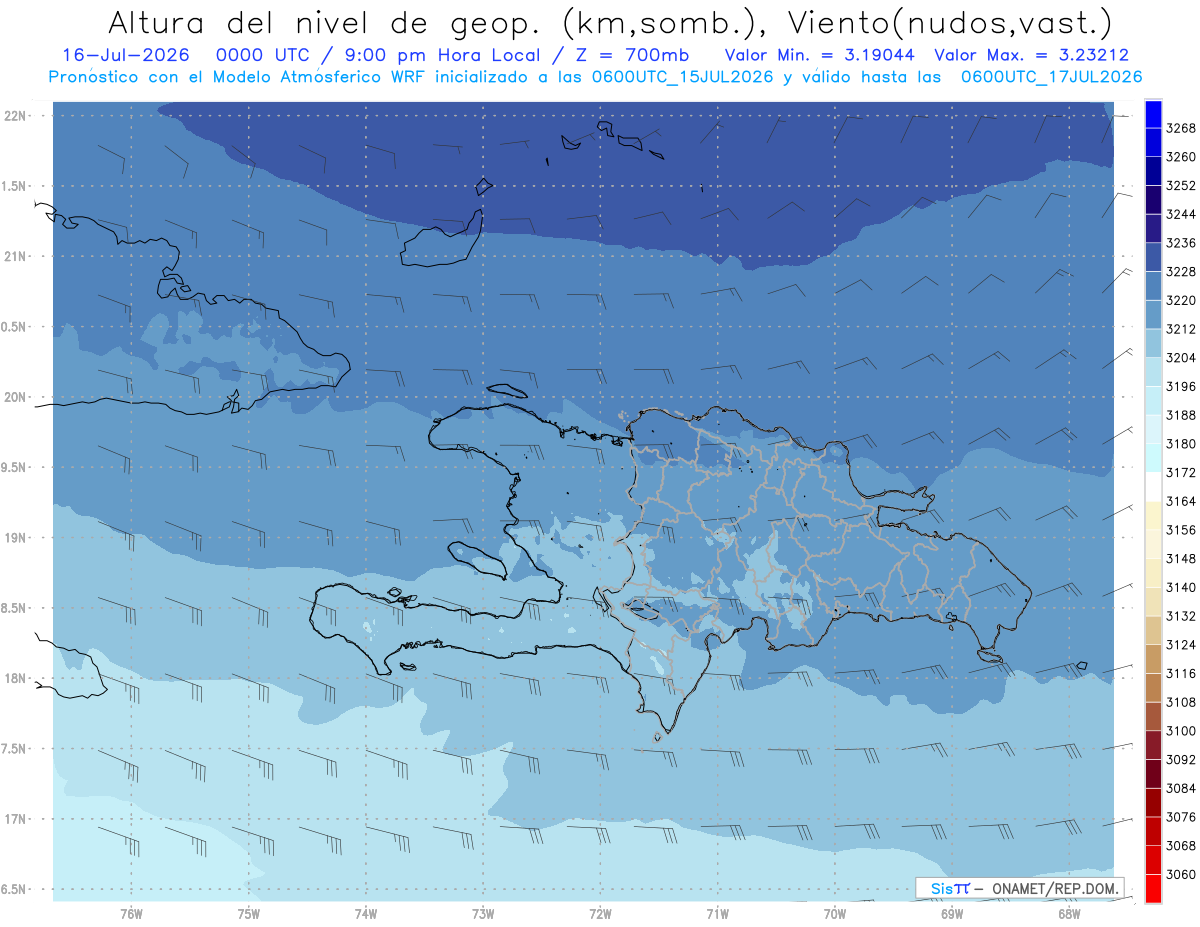Click the color bar segment between 3212 and 3204
The height and width of the screenshot is (927, 1200).
(1152, 343)
